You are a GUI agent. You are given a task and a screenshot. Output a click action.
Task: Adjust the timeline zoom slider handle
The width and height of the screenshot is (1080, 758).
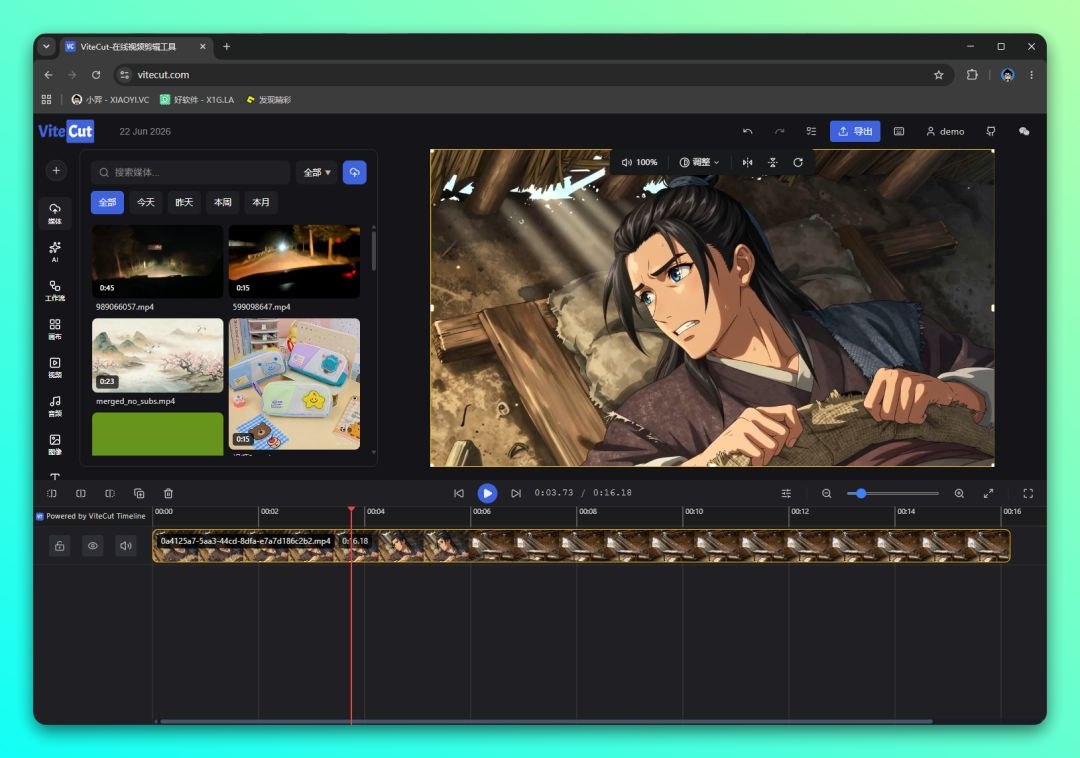pyautogui.click(x=861, y=494)
